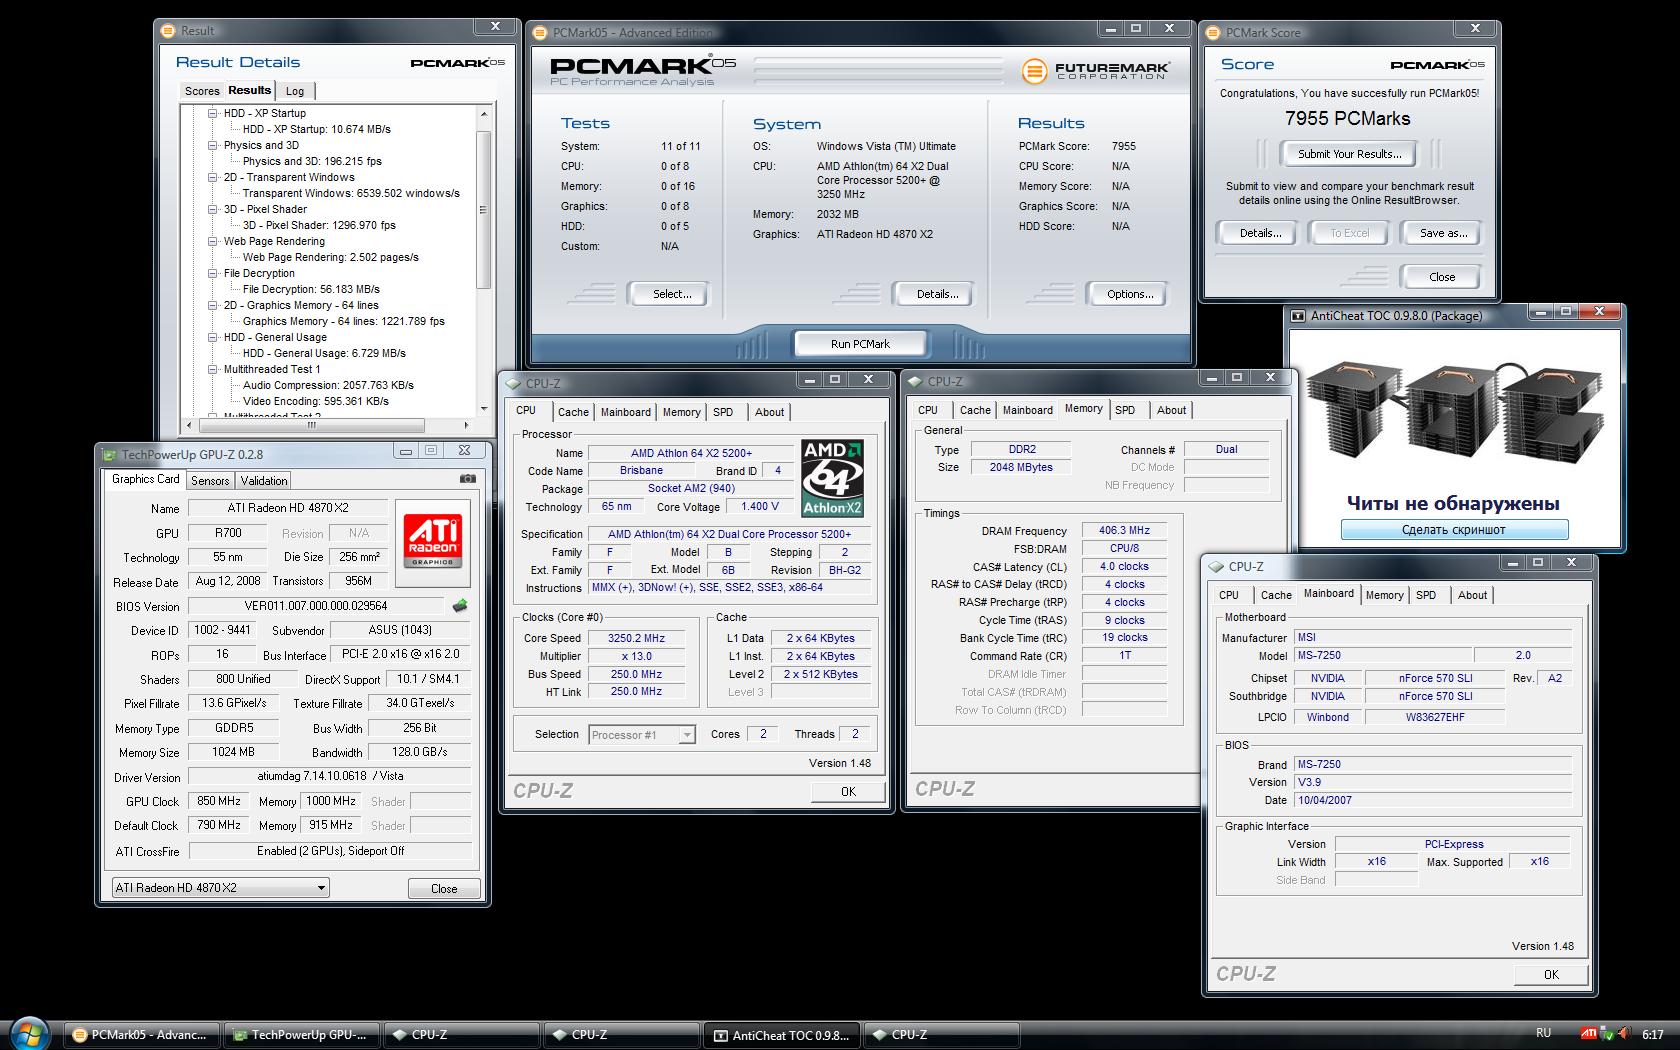The image size is (1680, 1050).
Task: Click GPU Clock field 850 MHz
Action: tap(219, 801)
